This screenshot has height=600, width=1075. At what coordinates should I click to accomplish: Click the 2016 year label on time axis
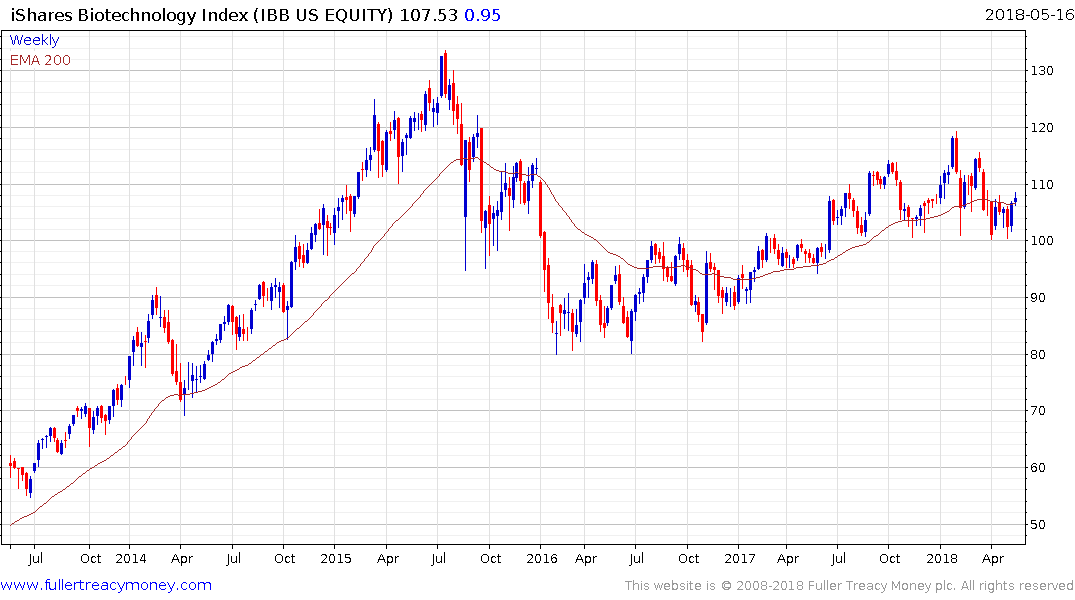[x=542, y=558]
